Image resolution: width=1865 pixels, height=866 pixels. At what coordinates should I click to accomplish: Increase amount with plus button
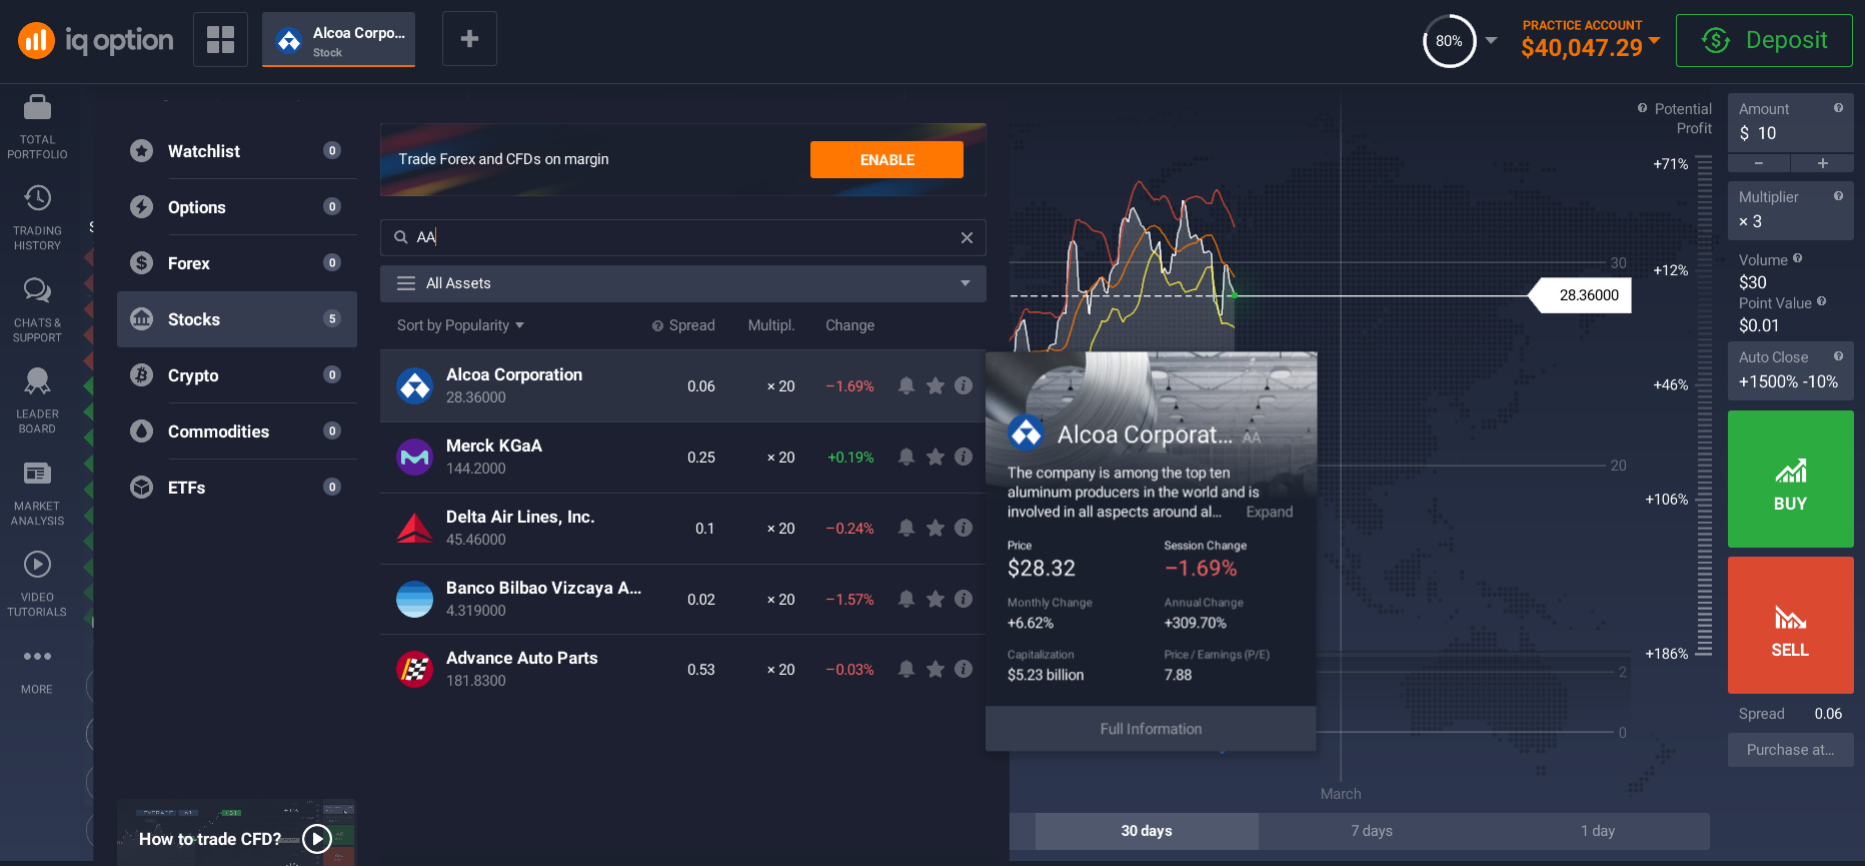pos(1822,163)
